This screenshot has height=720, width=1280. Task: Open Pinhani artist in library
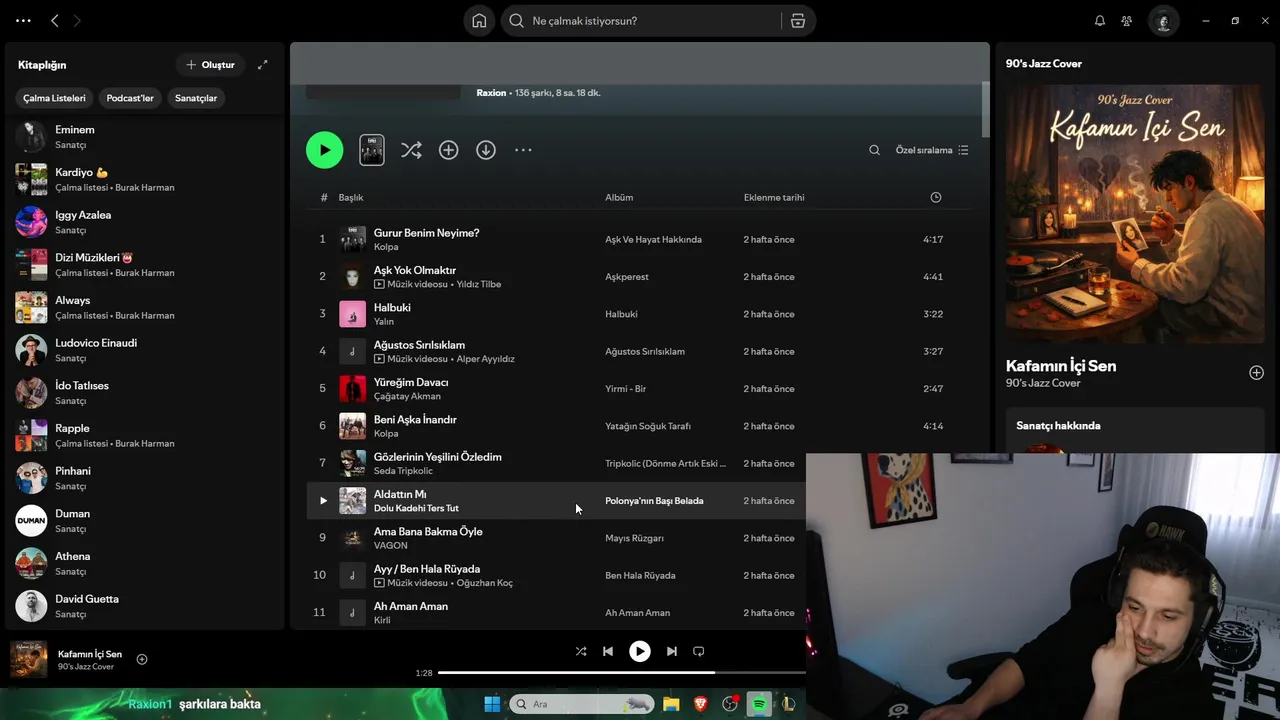pos(145,478)
